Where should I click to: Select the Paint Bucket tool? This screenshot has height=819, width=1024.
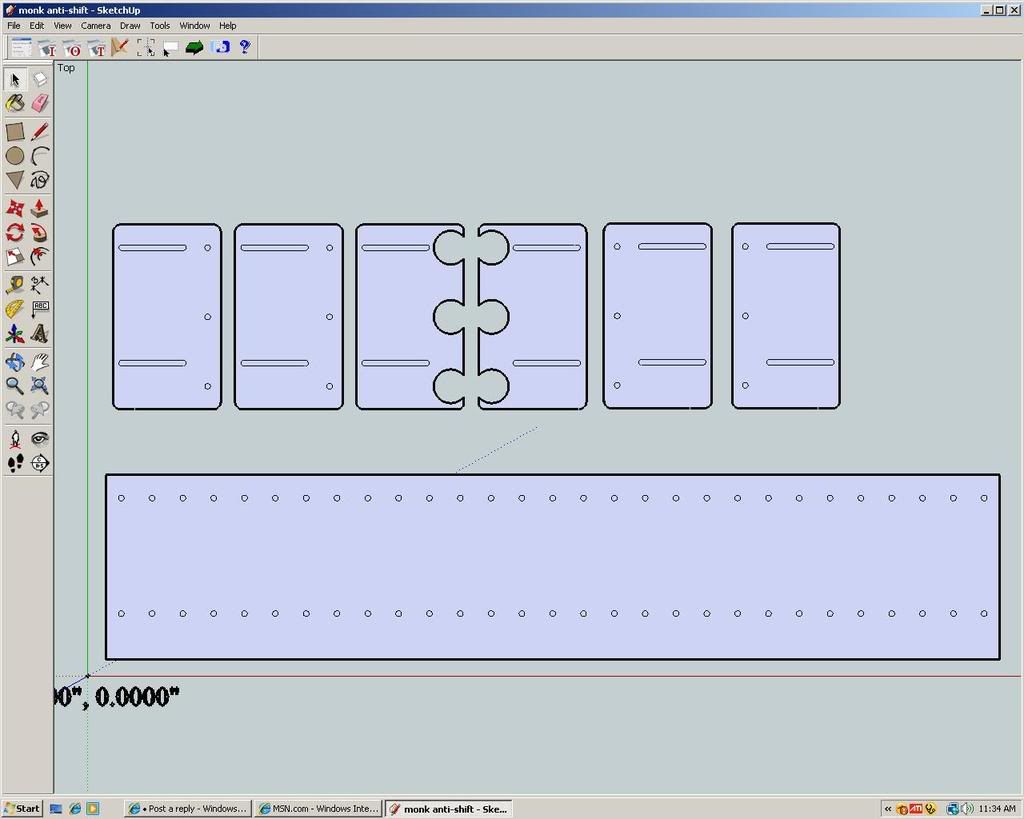pyautogui.click(x=15, y=103)
